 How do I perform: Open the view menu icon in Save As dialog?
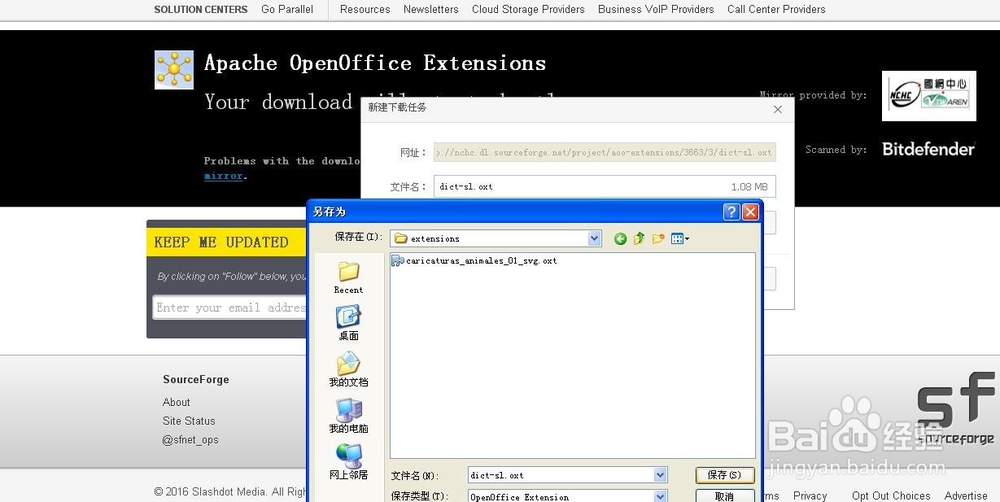click(680, 239)
